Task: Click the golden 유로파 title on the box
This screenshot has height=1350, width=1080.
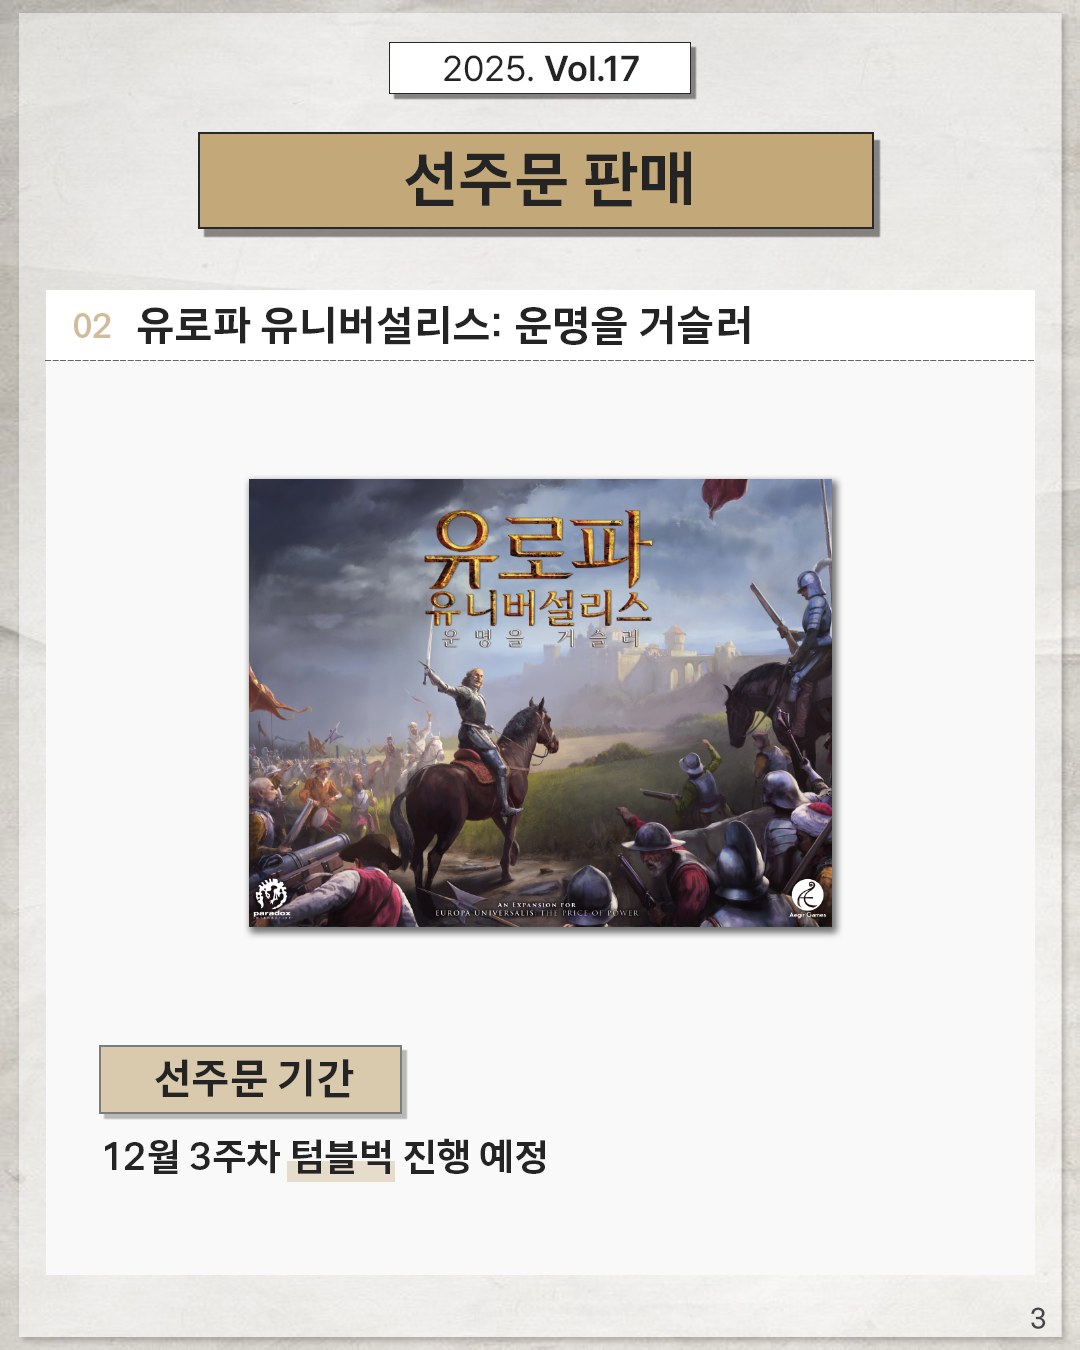Action: click(x=538, y=549)
